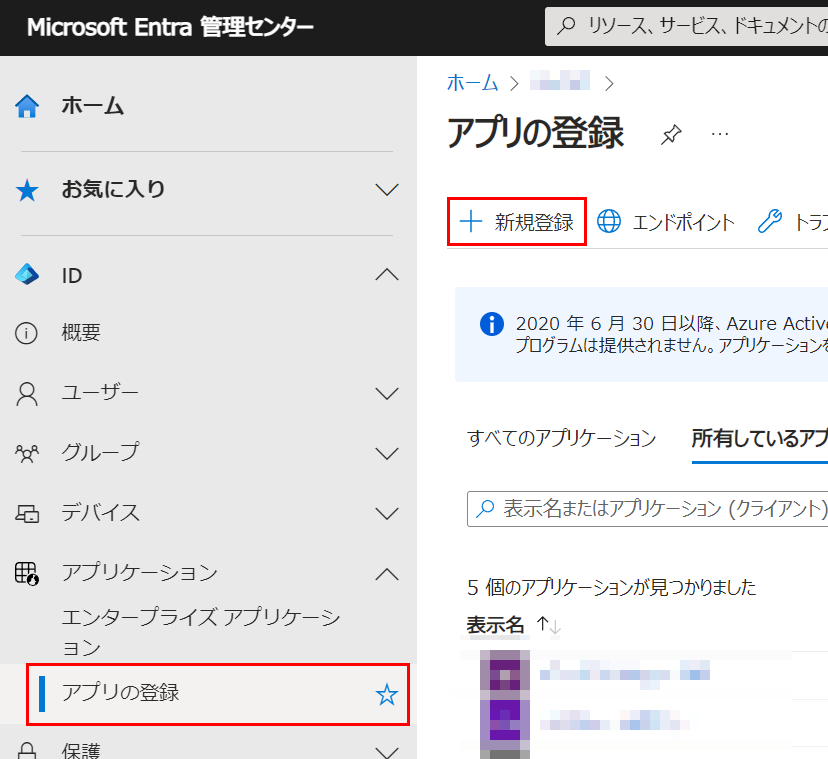Click the エンドポイント toolbar button
The width and height of the screenshot is (828, 759).
(x=666, y=221)
